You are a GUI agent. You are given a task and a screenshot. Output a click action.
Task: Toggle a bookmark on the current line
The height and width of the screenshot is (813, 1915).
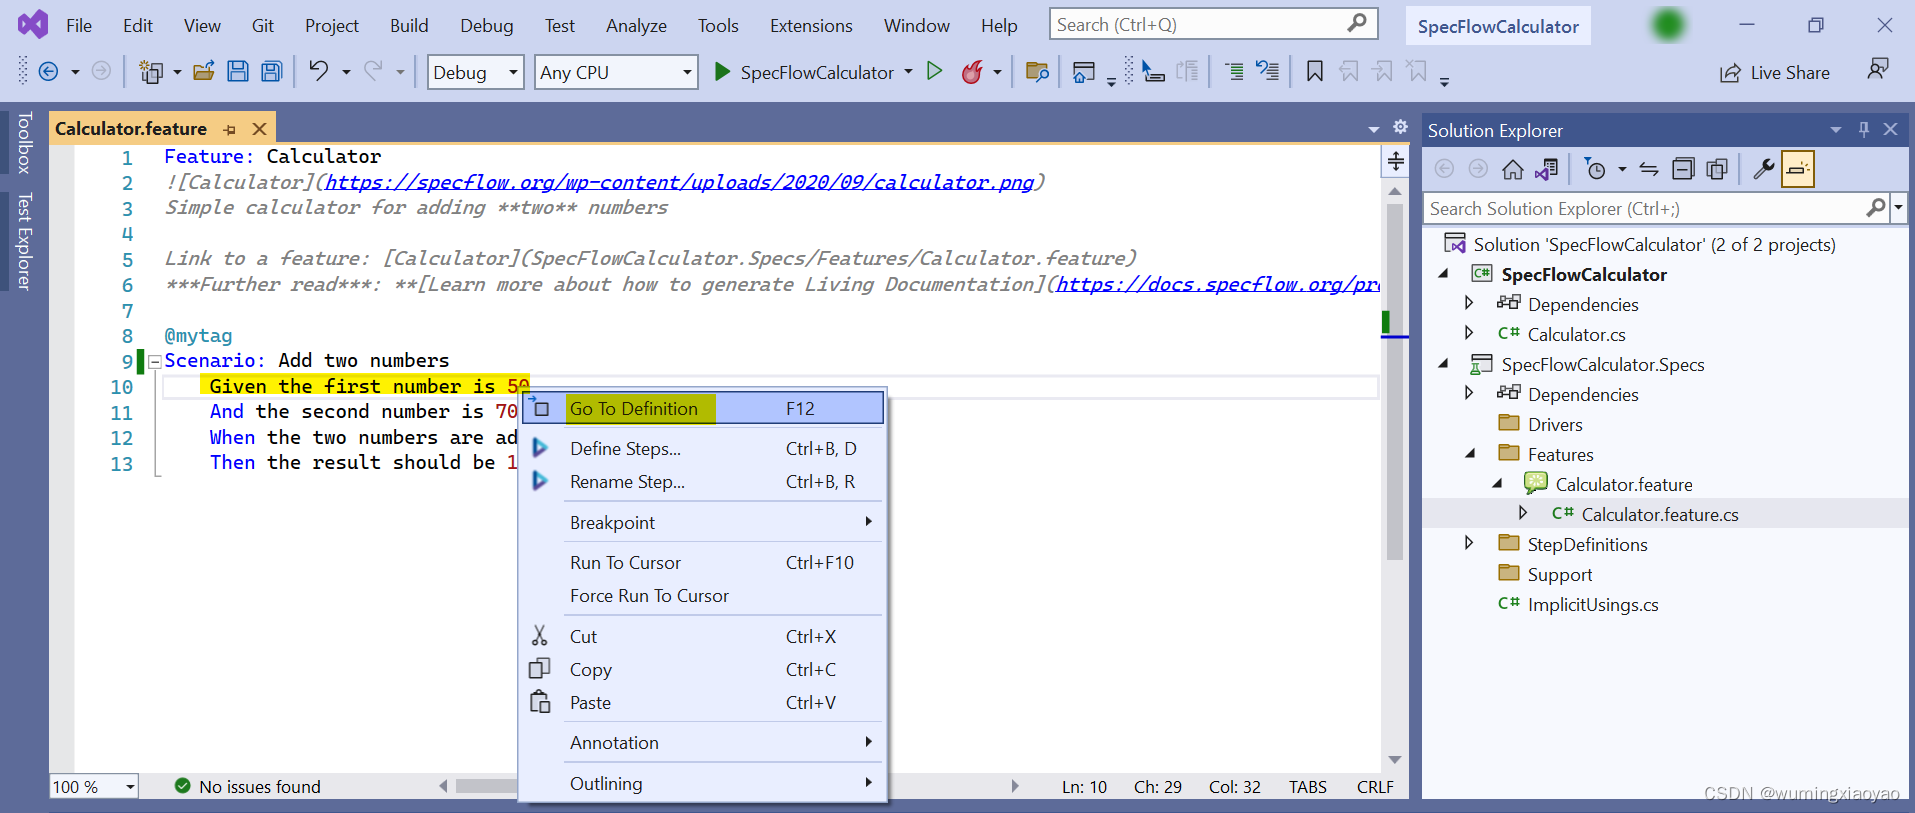[x=1315, y=71]
